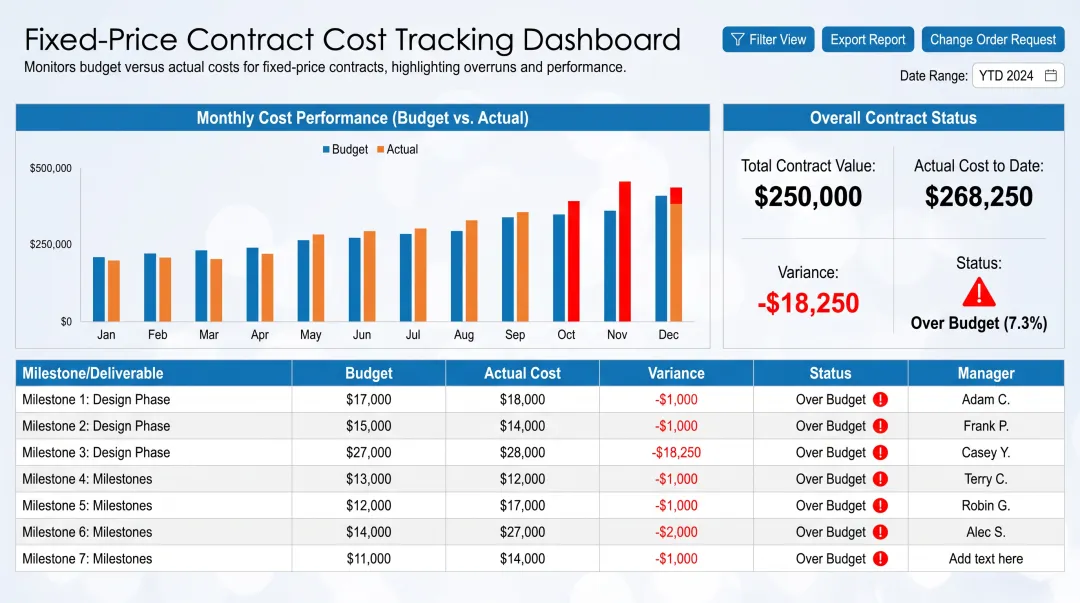
Task: Click the Export Report button
Action: pos(868,39)
